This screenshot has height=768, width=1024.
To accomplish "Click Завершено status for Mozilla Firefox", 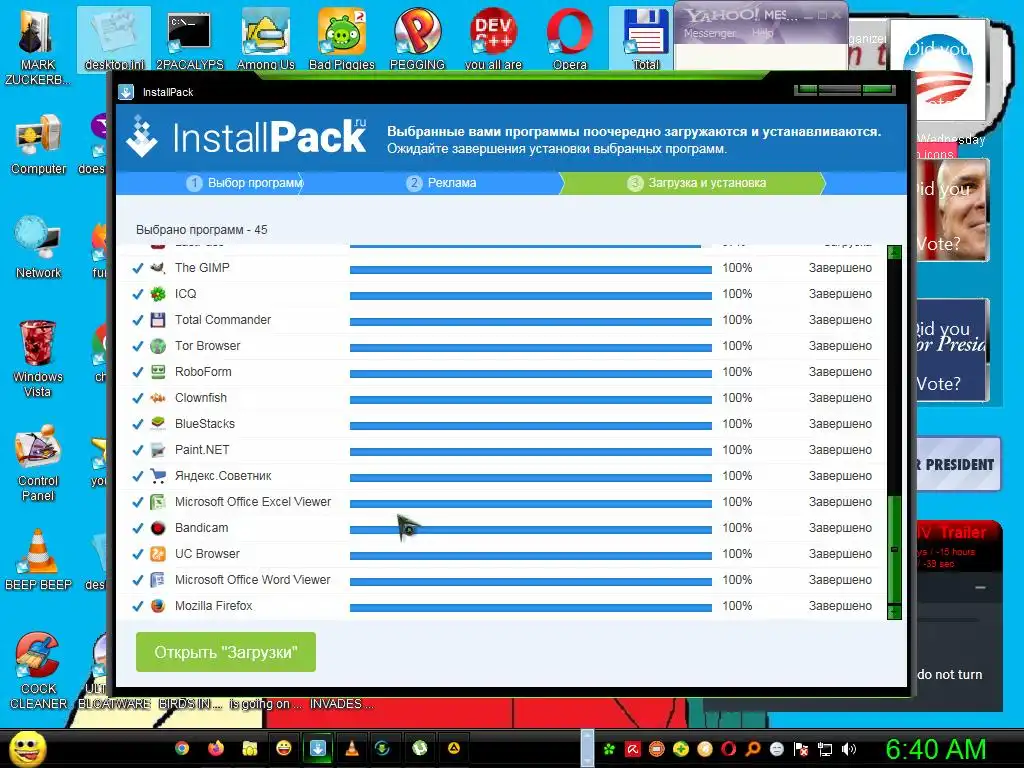I will pyautogui.click(x=840, y=606).
